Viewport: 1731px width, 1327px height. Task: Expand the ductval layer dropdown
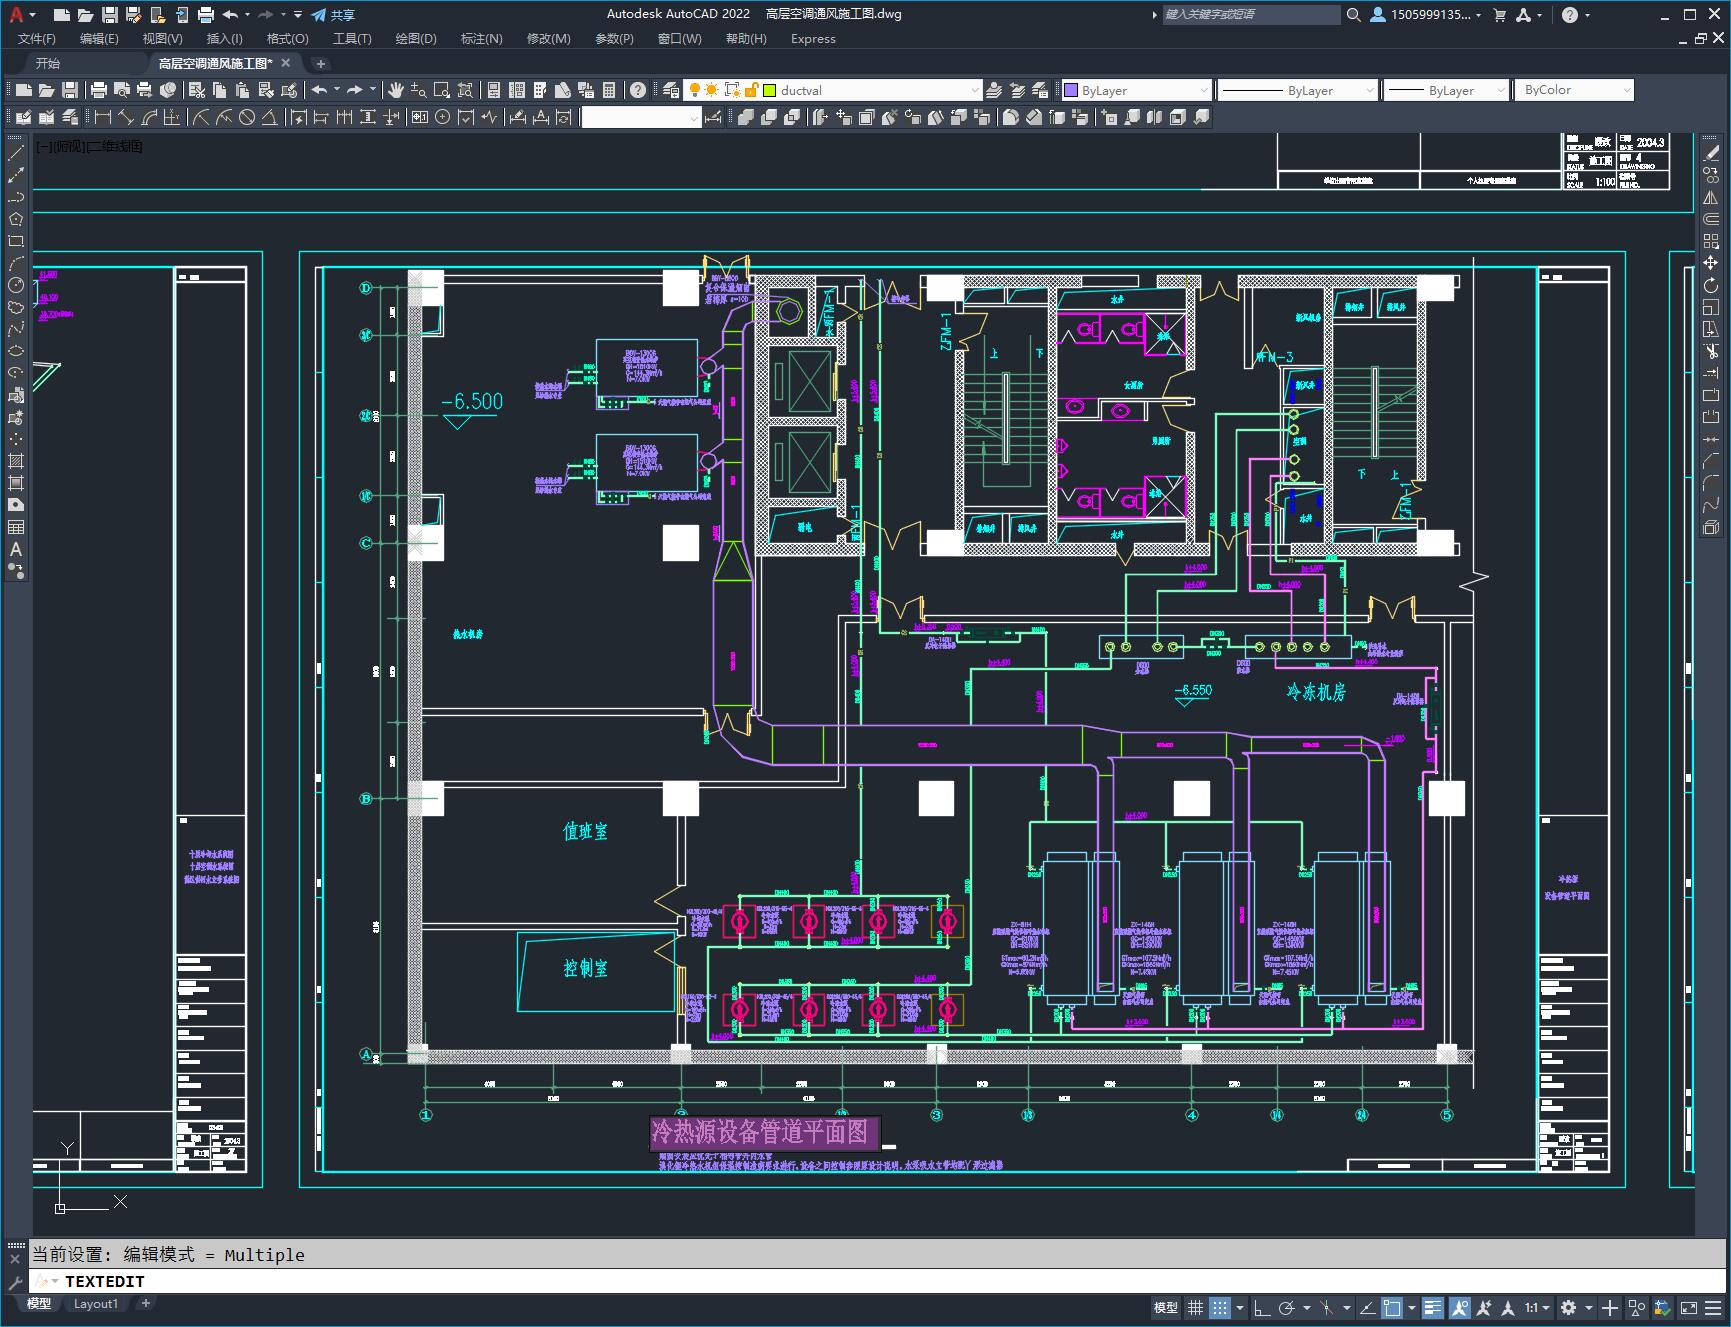[975, 90]
